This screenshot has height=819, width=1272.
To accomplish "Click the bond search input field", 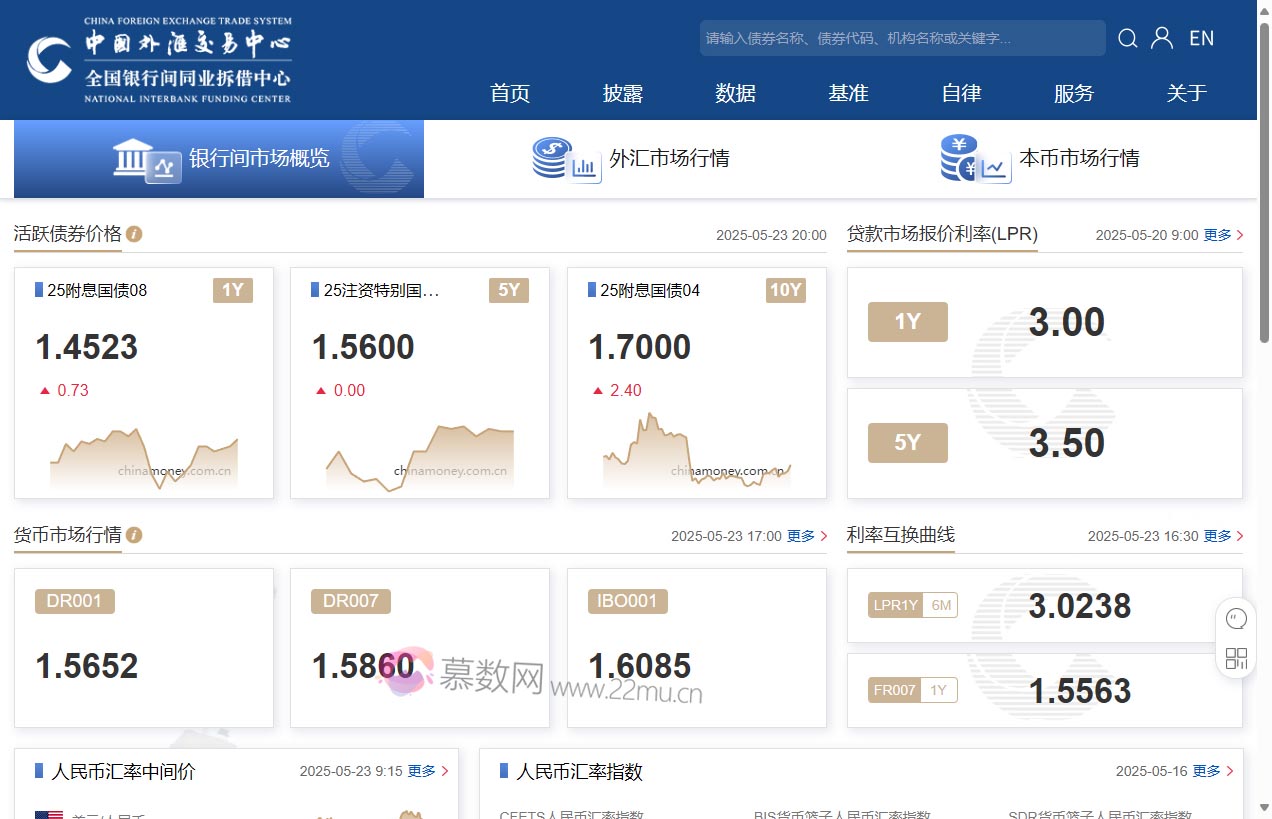I will tap(900, 38).
